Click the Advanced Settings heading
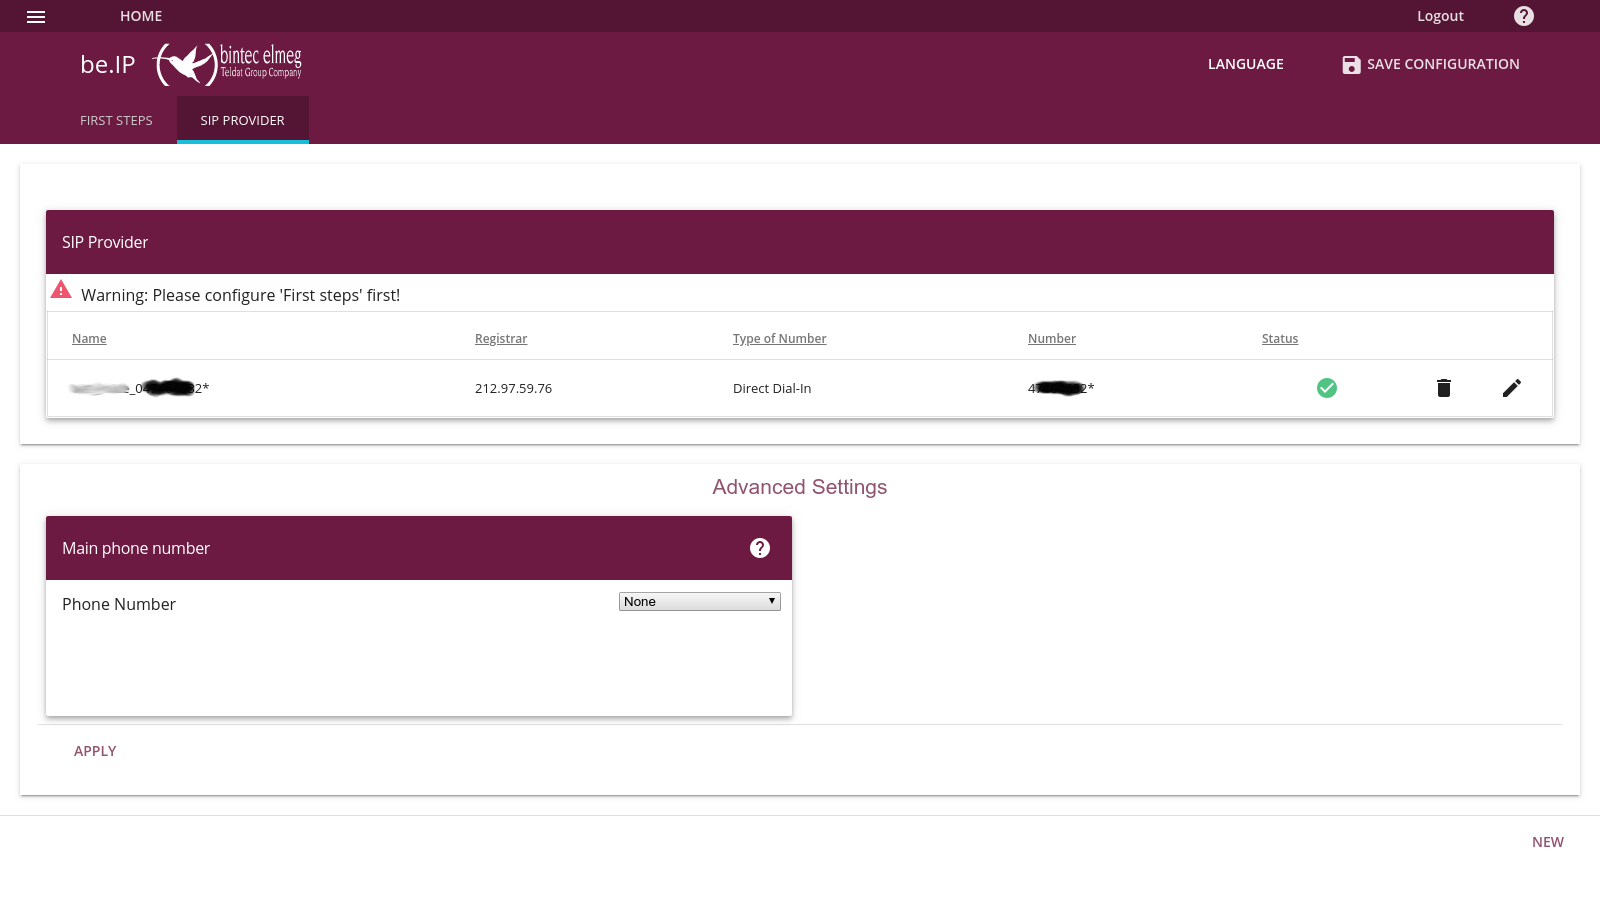 (800, 487)
